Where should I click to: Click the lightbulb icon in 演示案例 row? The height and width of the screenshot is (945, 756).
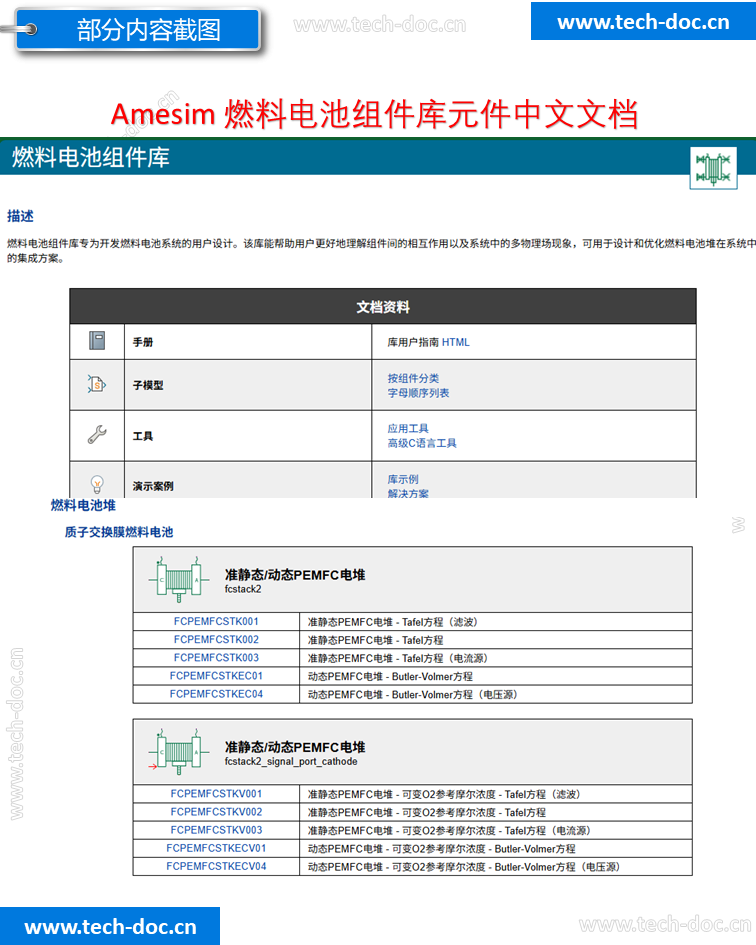click(x=97, y=484)
